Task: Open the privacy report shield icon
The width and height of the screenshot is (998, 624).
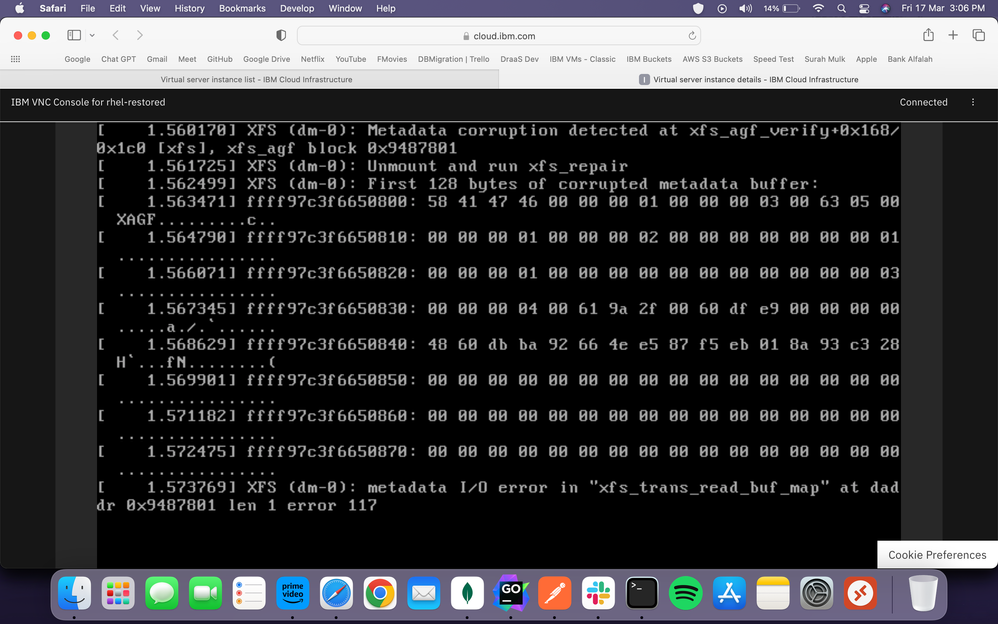Action: point(281,35)
